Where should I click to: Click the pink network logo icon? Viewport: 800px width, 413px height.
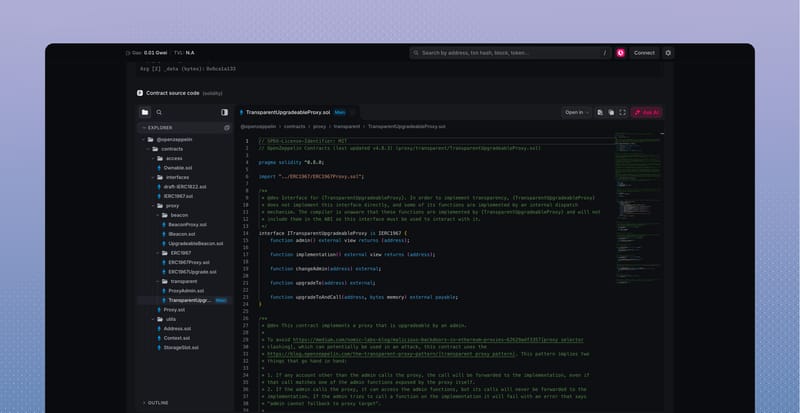coord(620,53)
